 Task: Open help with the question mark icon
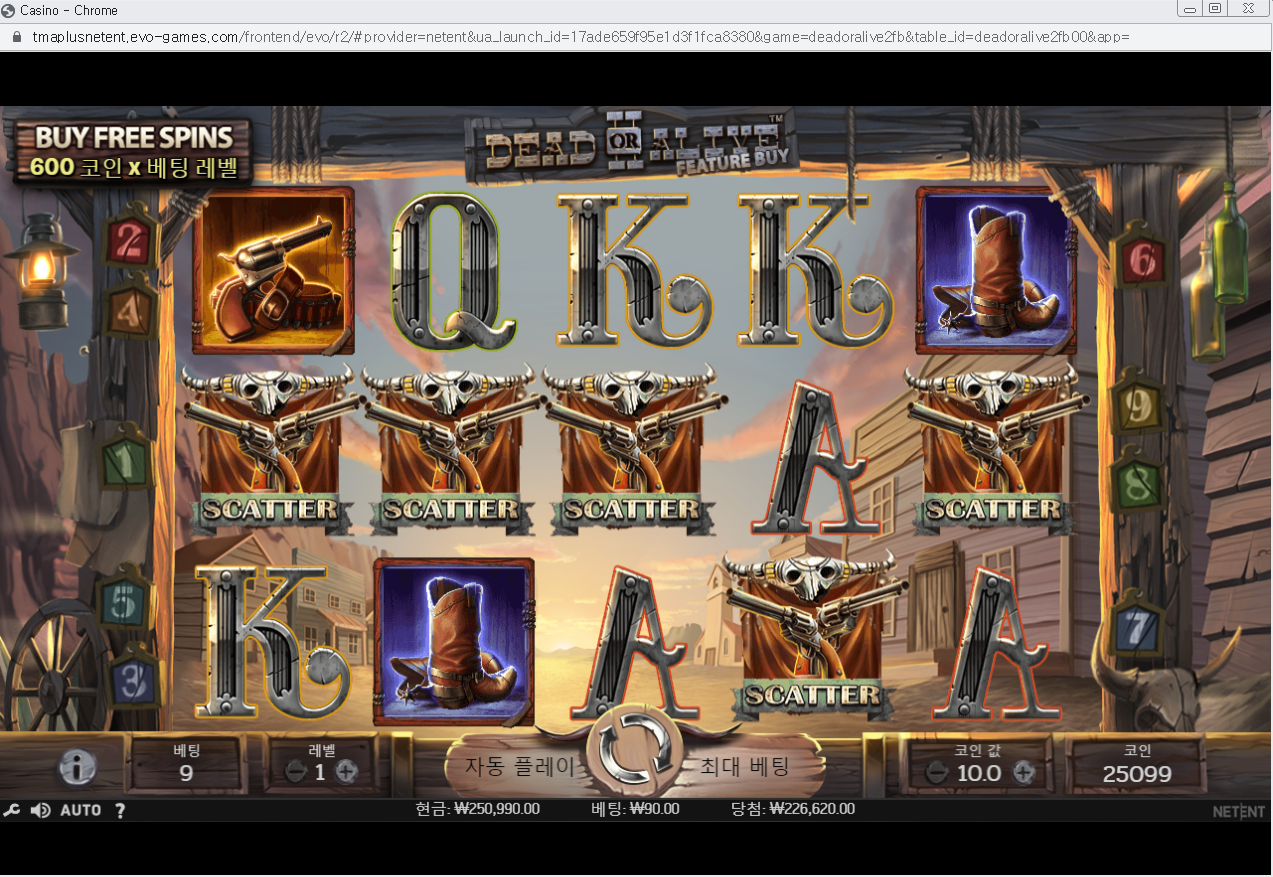pyautogui.click(x=120, y=810)
